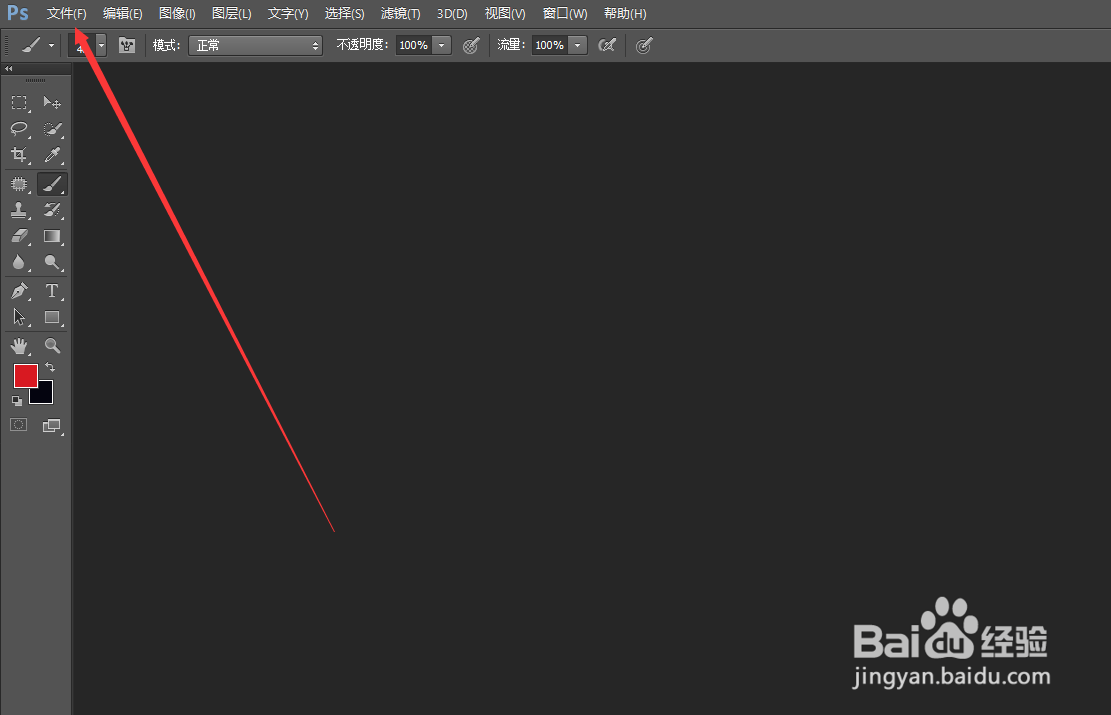Open the brush tool preset picker
This screenshot has width=1111, height=715.
tap(38, 45)
